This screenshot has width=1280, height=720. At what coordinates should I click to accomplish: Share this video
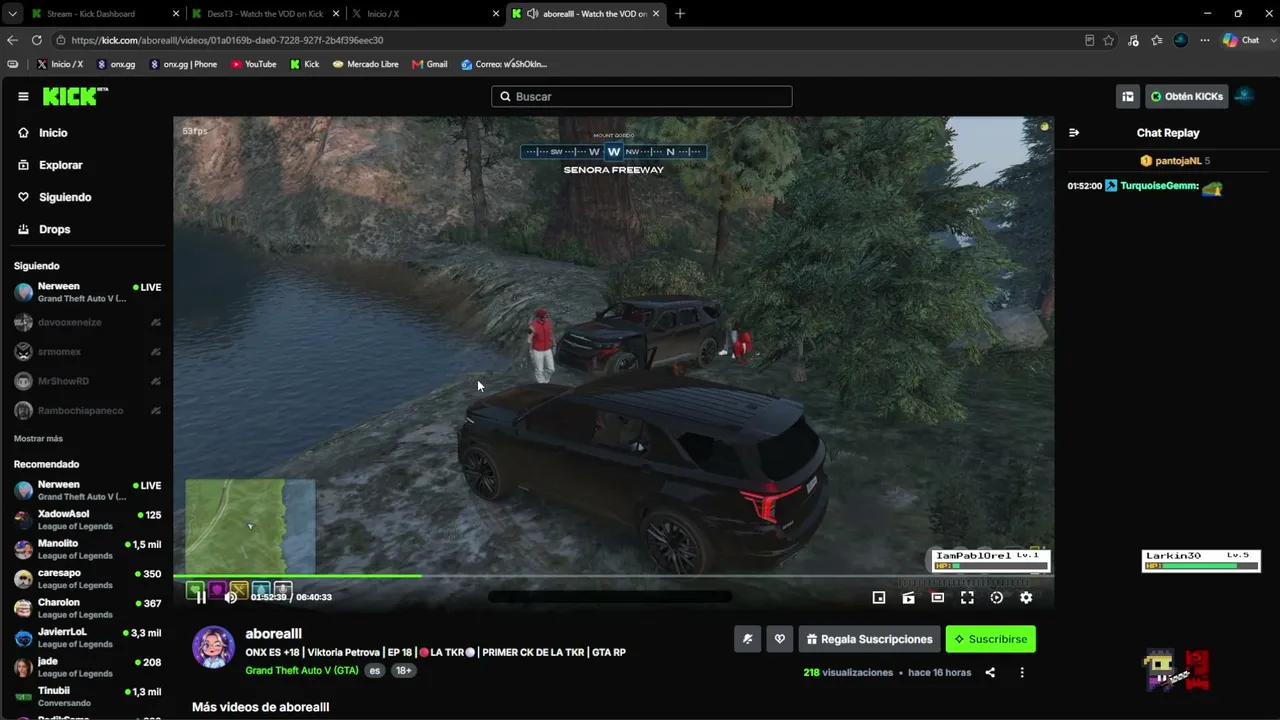click(990, 673)
